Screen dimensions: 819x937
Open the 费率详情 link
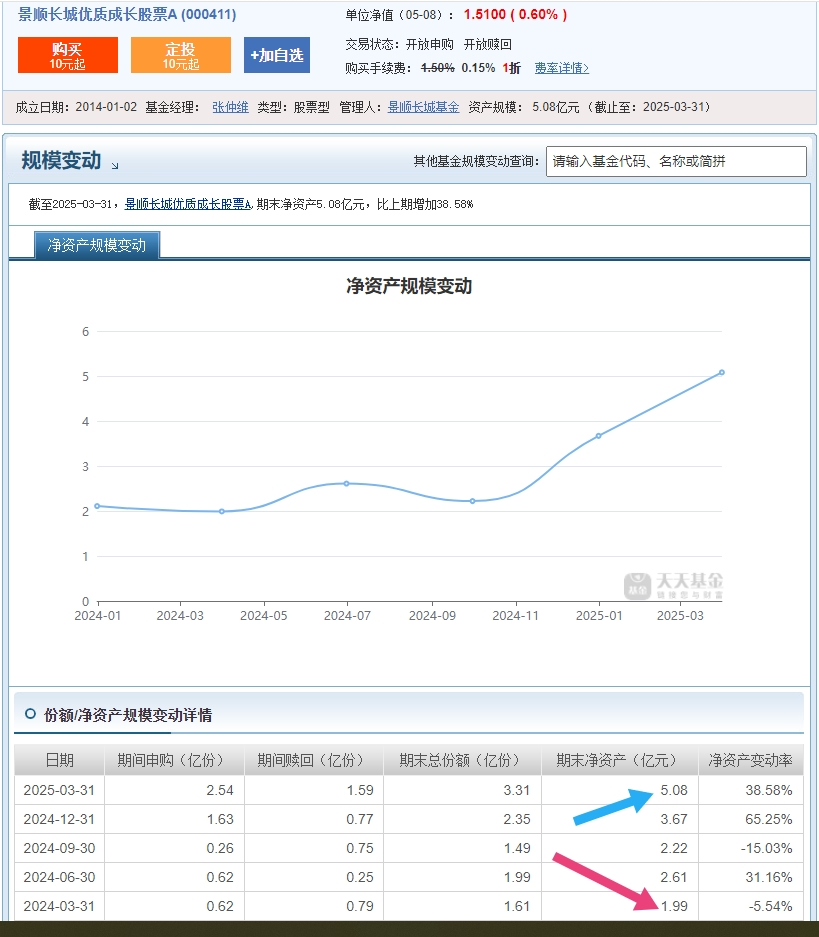(x=562, y=68)
